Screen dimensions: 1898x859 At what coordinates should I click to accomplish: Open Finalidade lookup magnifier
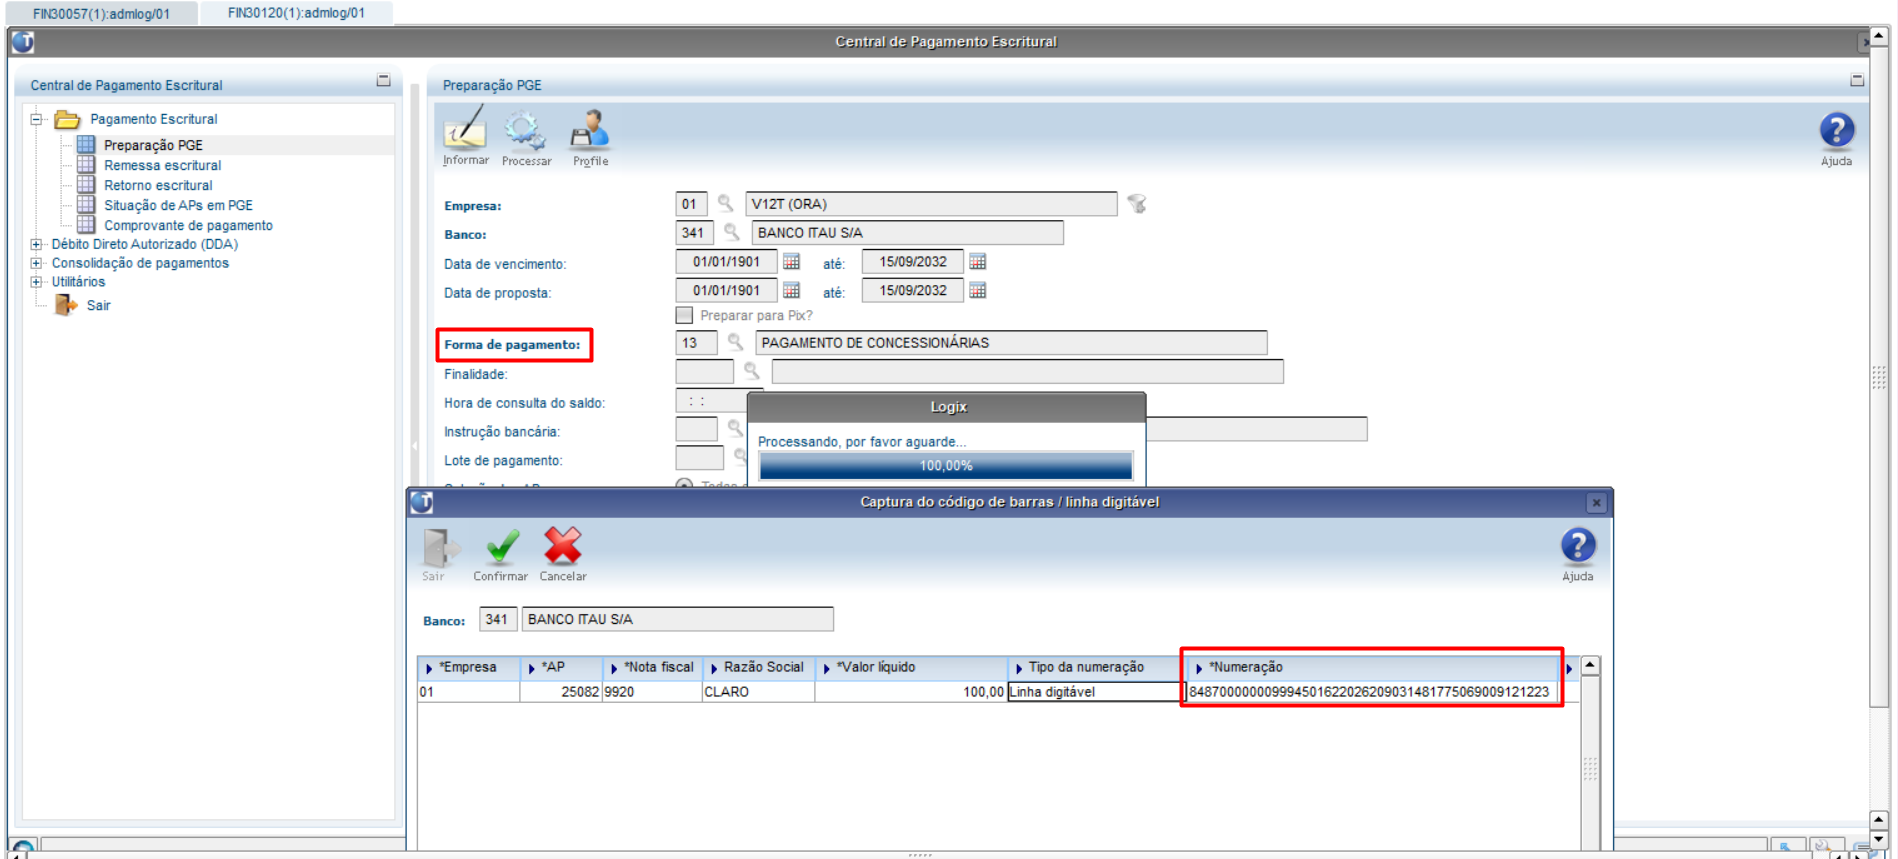coord(752,372)
